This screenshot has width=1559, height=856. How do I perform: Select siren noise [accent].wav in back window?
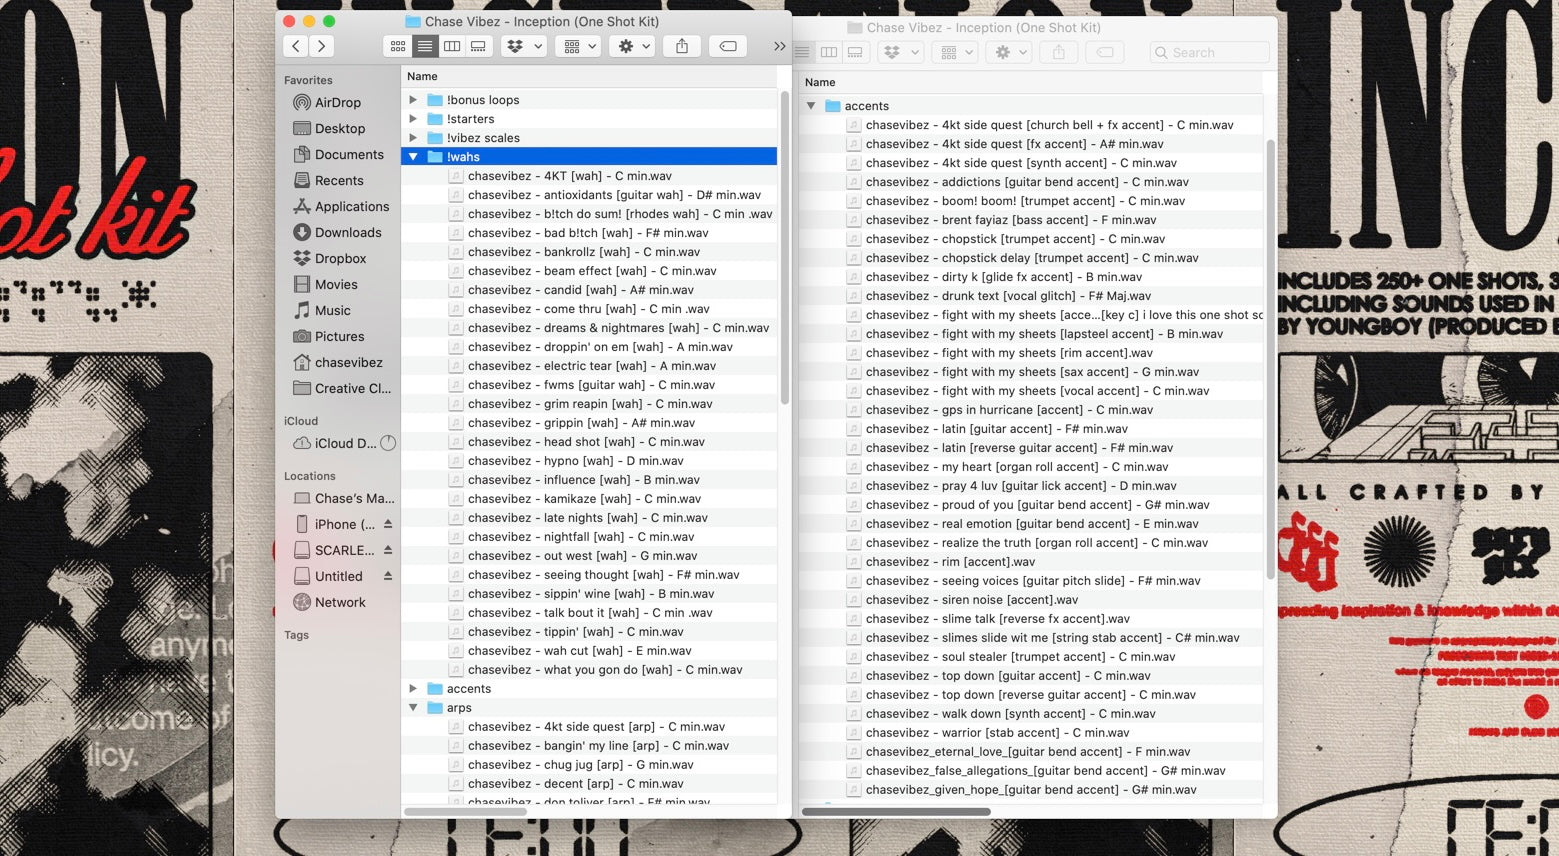coord(1031,600)
